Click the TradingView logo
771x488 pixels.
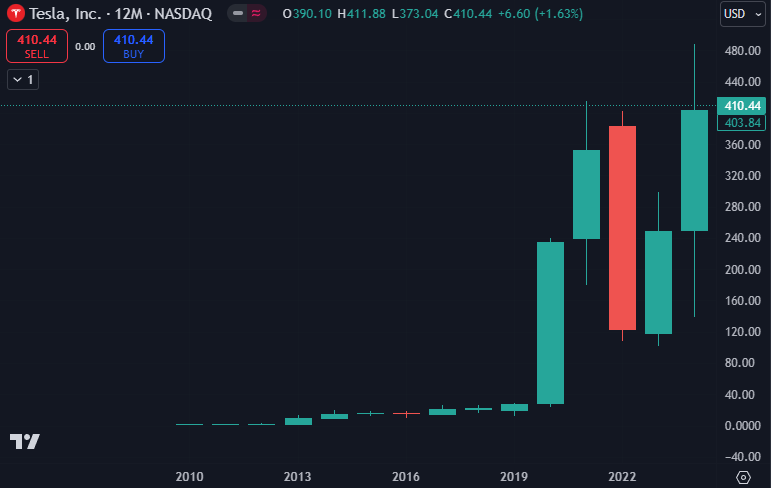25,441
